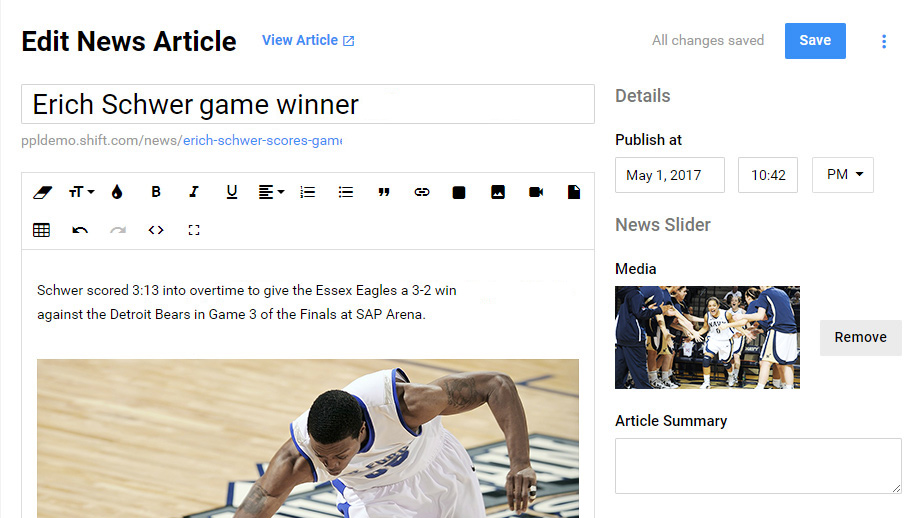Insert a video into the article
The image size is (921, 518).
pyautogui.click(x=536, y=192)
